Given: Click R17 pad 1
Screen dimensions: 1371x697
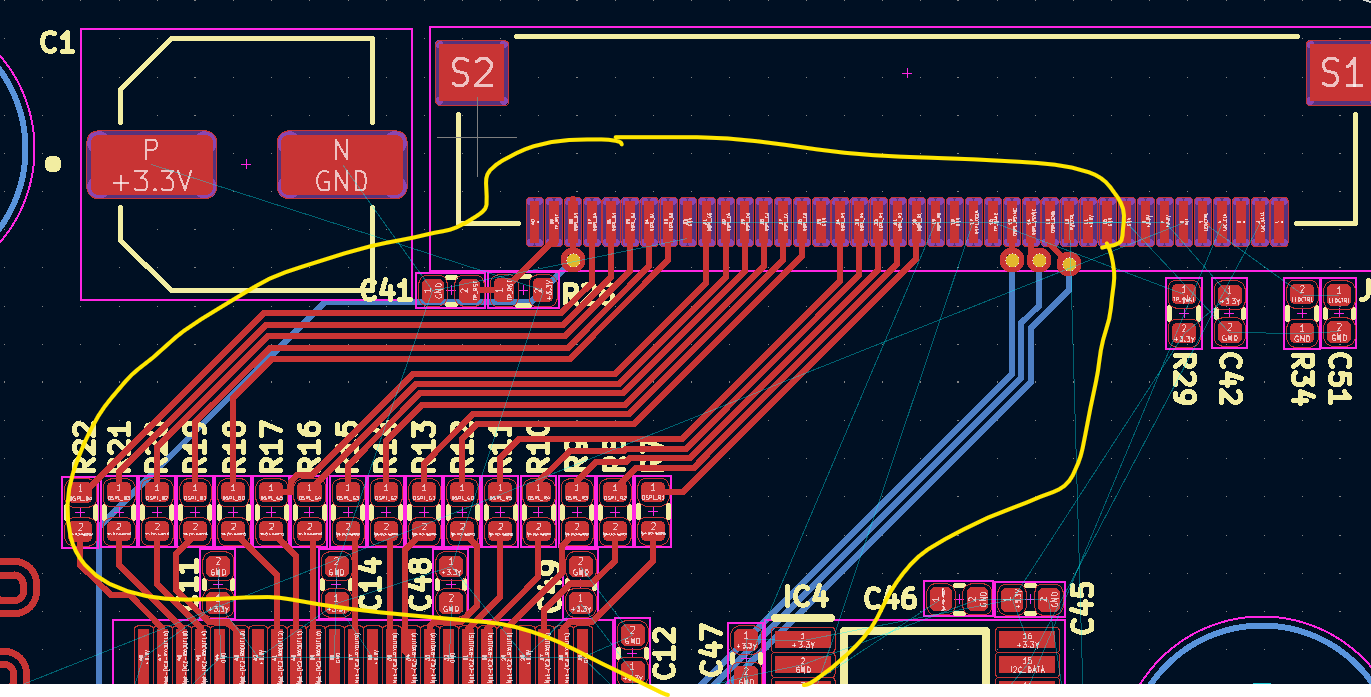Looking at the screenshot, I should 270,493.
